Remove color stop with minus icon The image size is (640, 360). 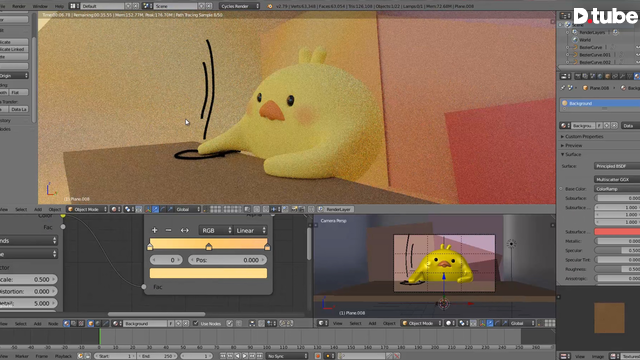pyautogui.click(x=169, y=230)
